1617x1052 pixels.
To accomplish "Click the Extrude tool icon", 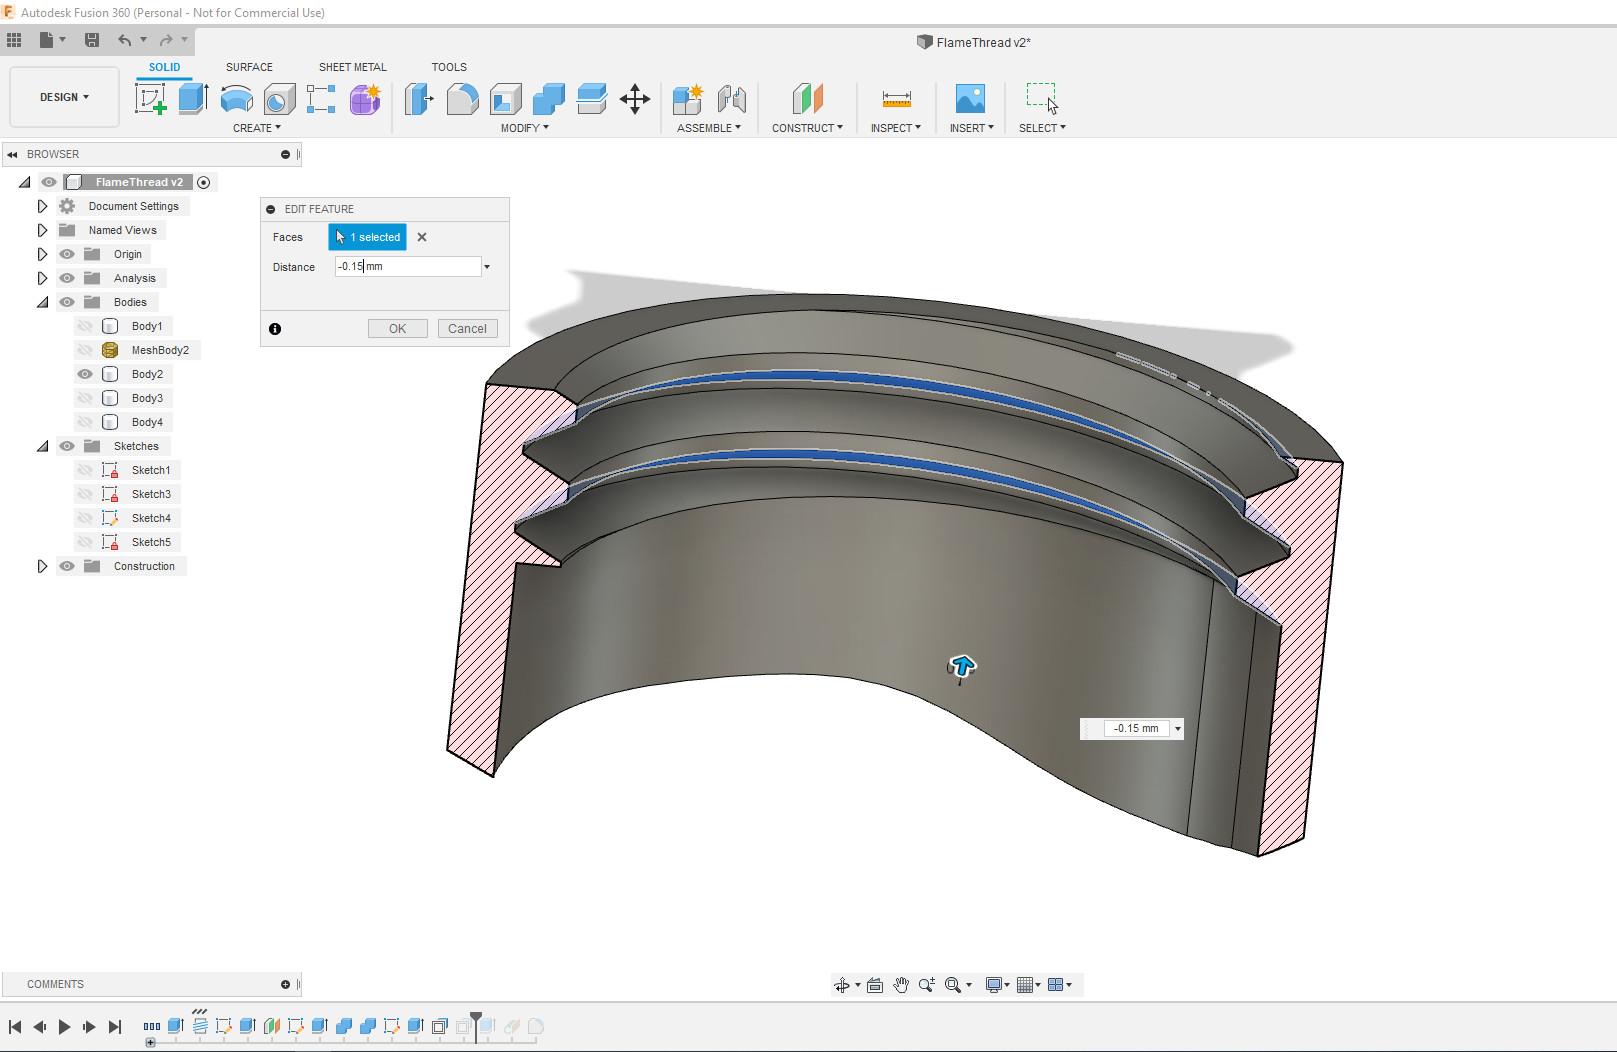I will 193,99.
